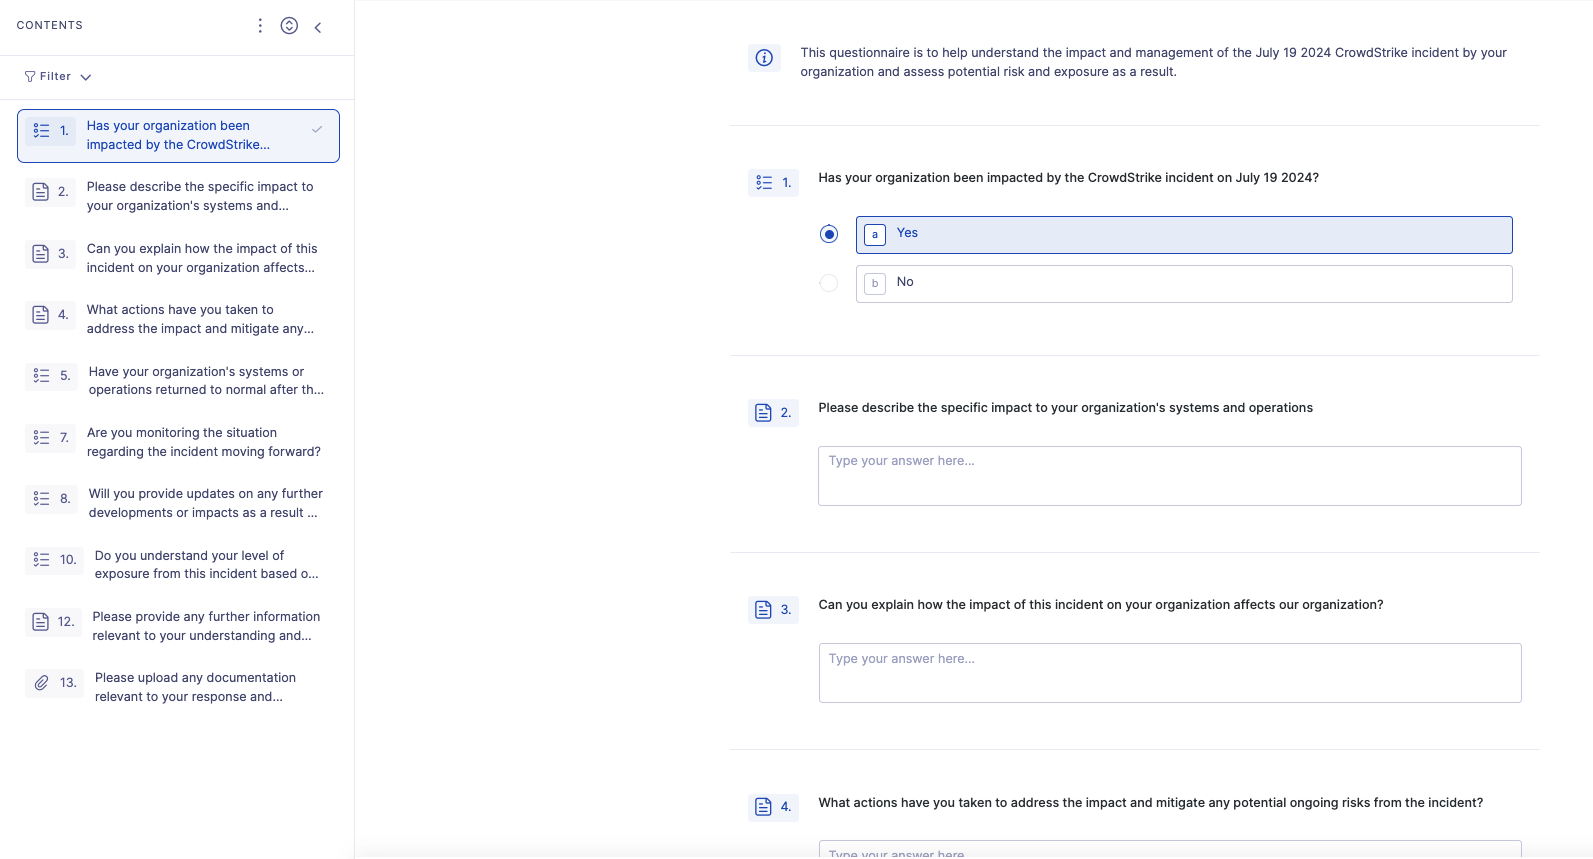The width and height of the screenshot is (1593, 859).
Task: Click document icon for sidebar question 12
Action: pos(41,622)
